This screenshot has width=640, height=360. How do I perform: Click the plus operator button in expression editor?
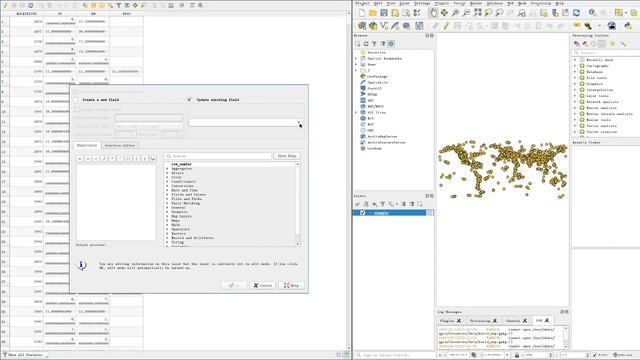[x=88, y=158]
